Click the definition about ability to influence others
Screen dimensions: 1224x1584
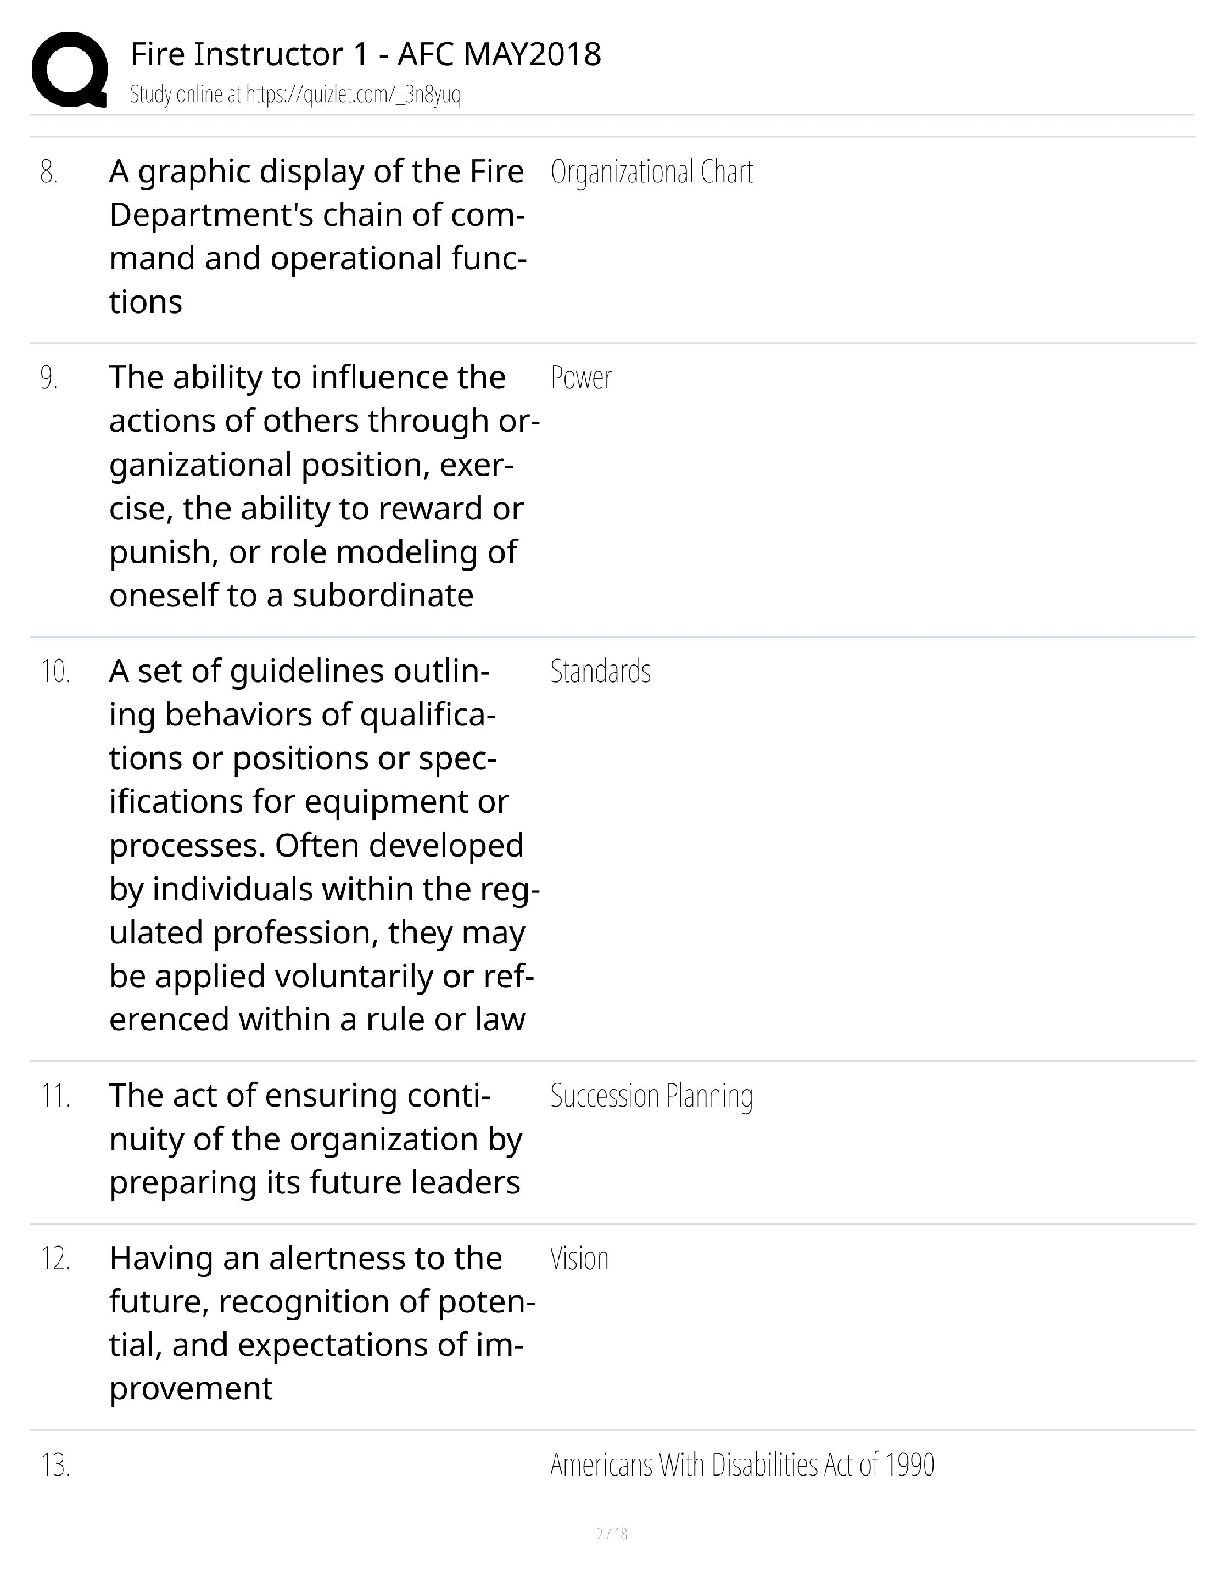324,486
